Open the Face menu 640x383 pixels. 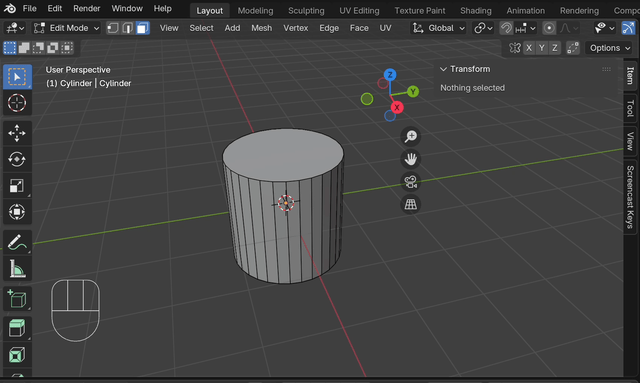(359, 28)
